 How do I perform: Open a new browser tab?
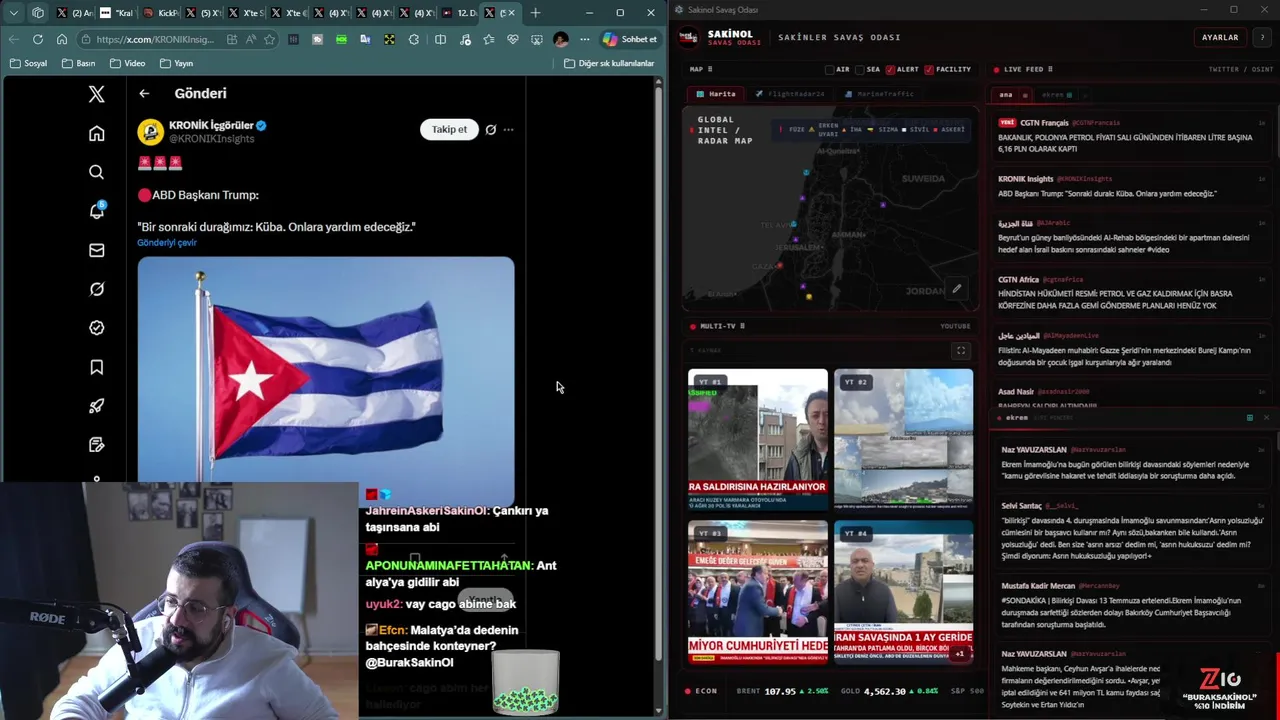536,13
